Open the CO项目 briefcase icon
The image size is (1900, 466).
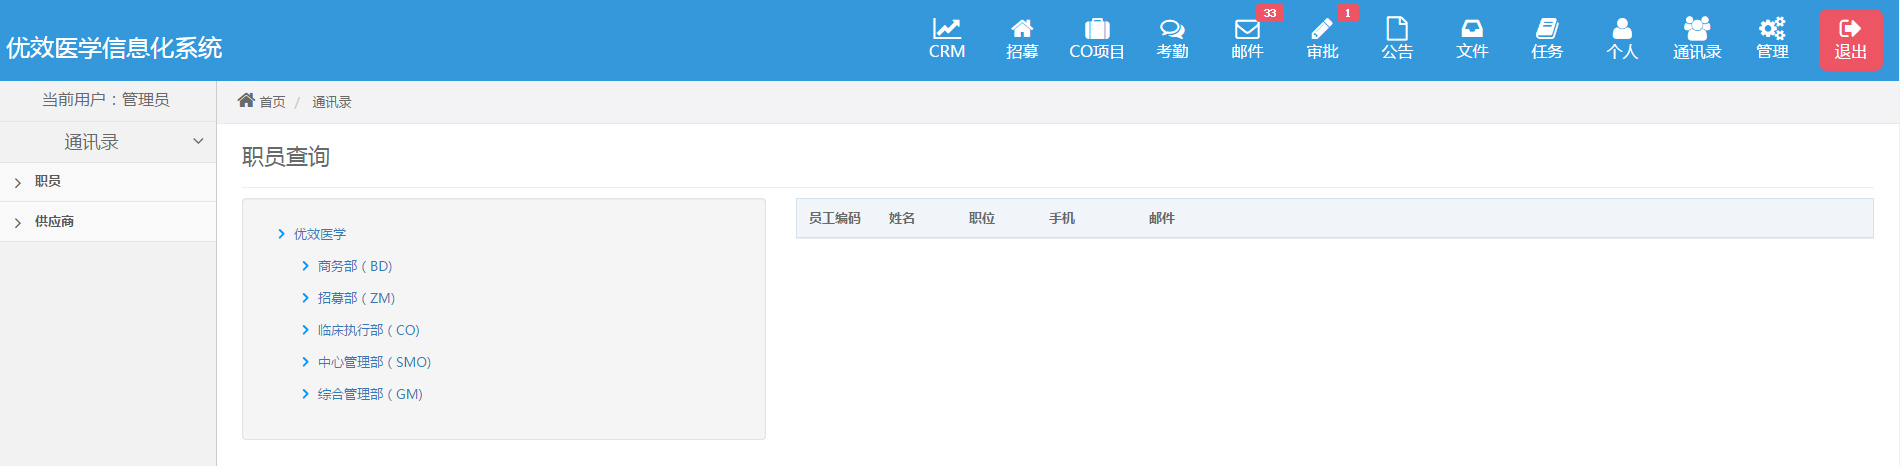tap(1097, 30)
